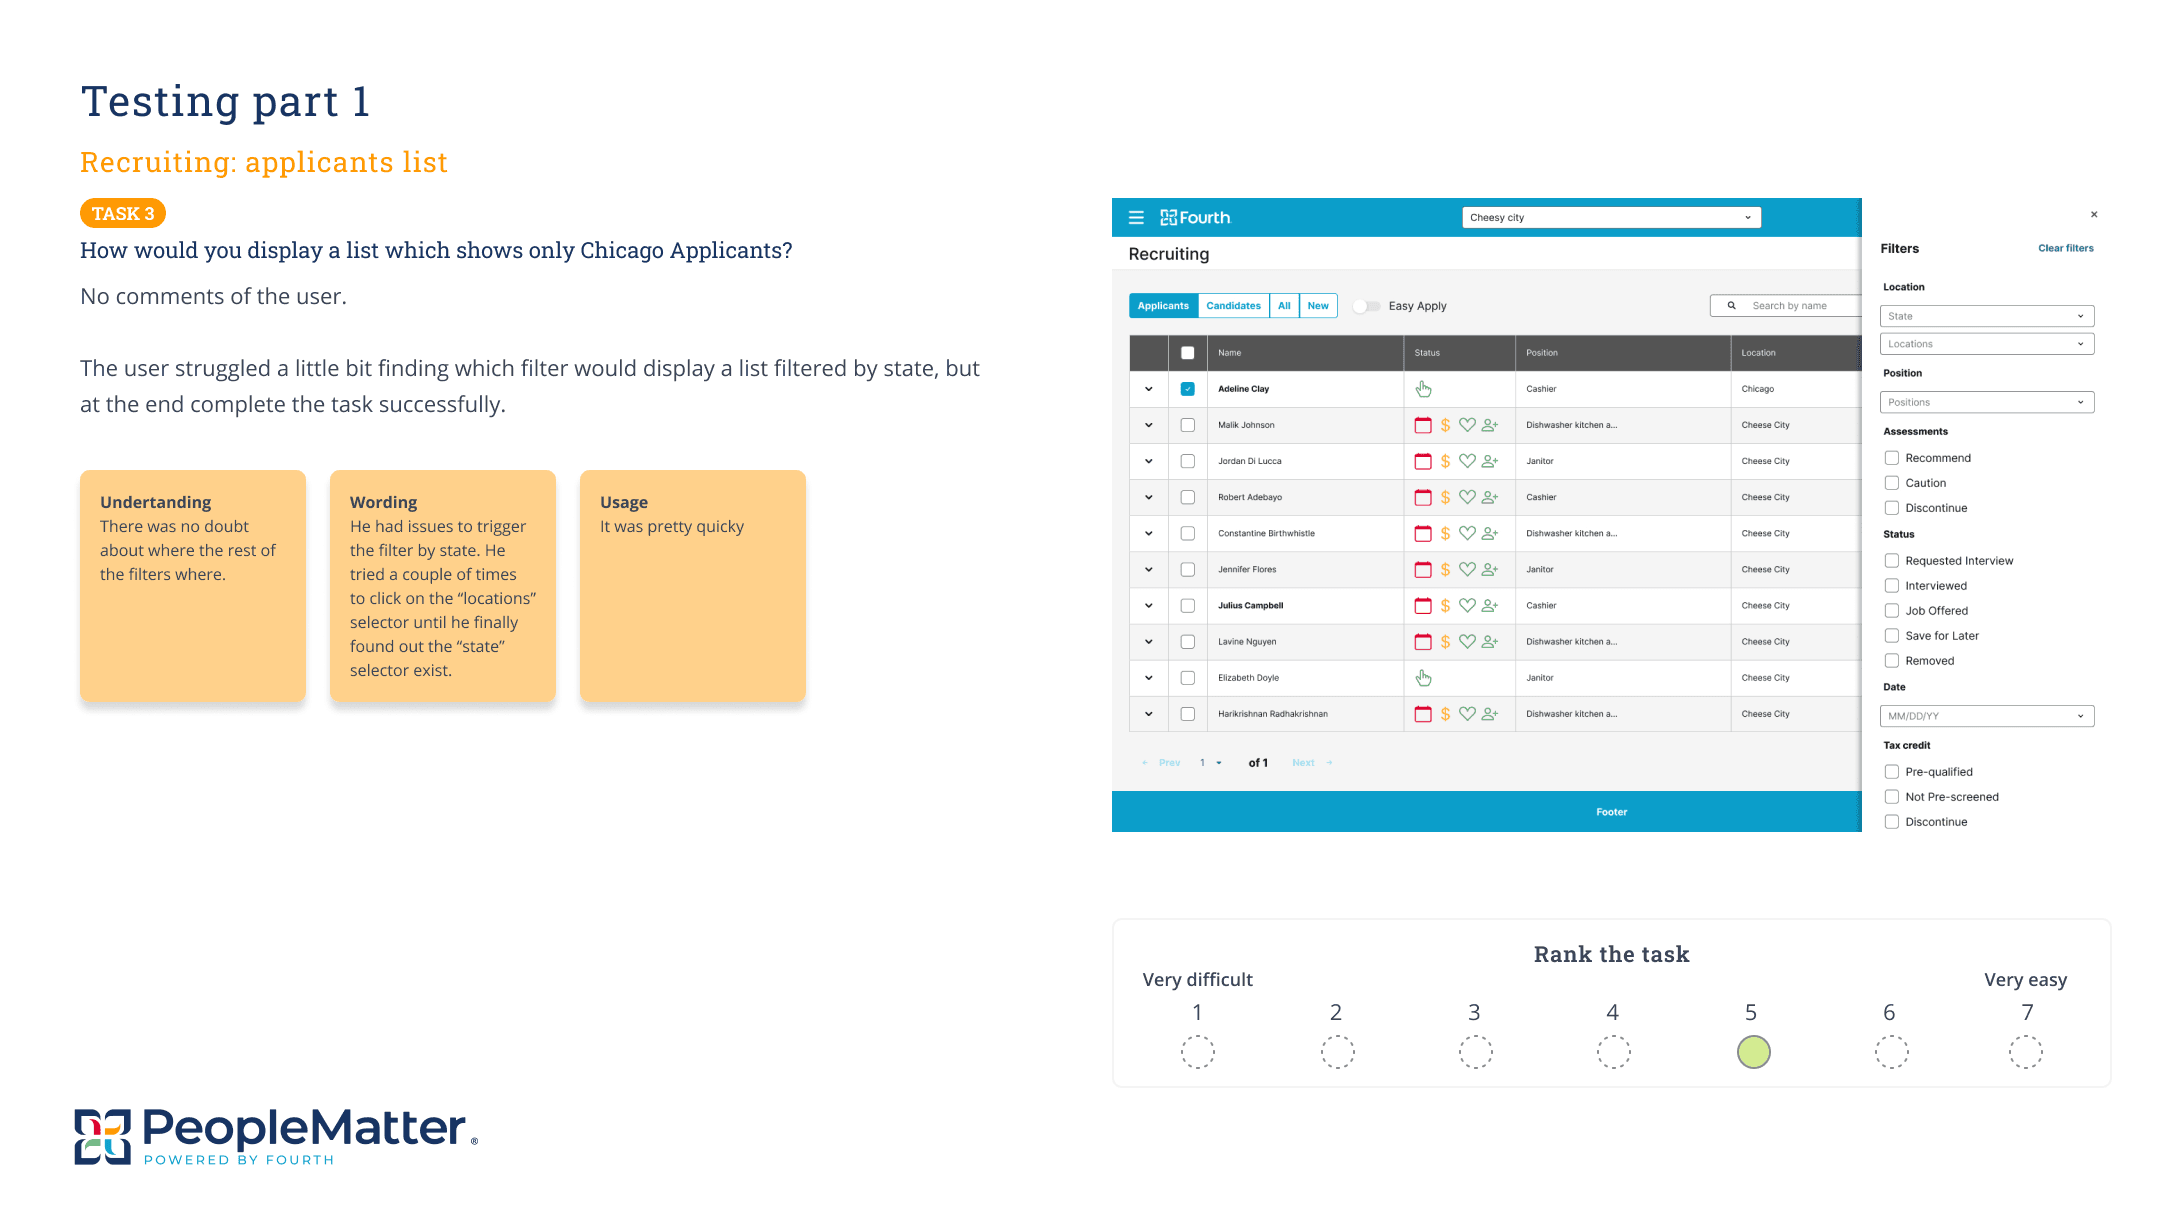Viewport: 2174px width, 1226px height.
Task: Click add-person icon in Jennifer Flores's row
Action: 1490,569
